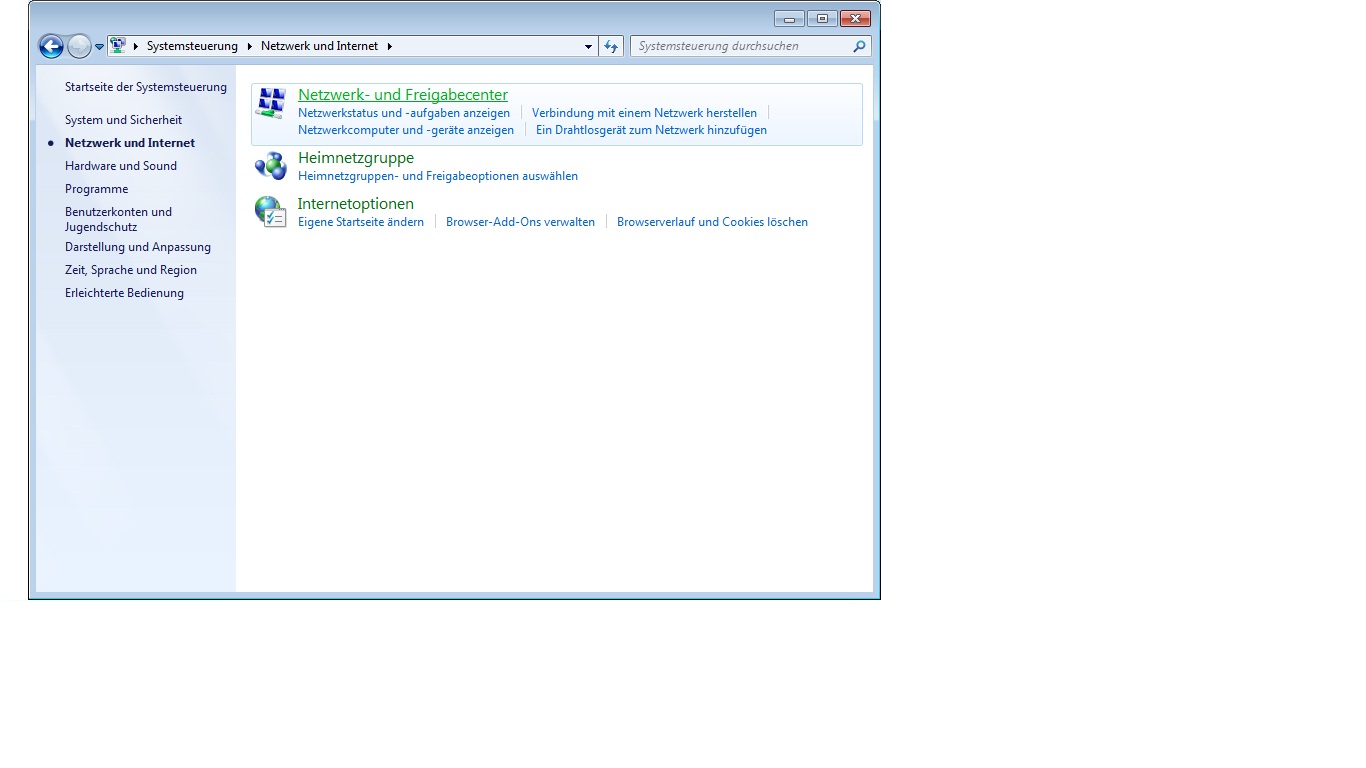Click Browserverlauf und Cookies löschen

712,222
